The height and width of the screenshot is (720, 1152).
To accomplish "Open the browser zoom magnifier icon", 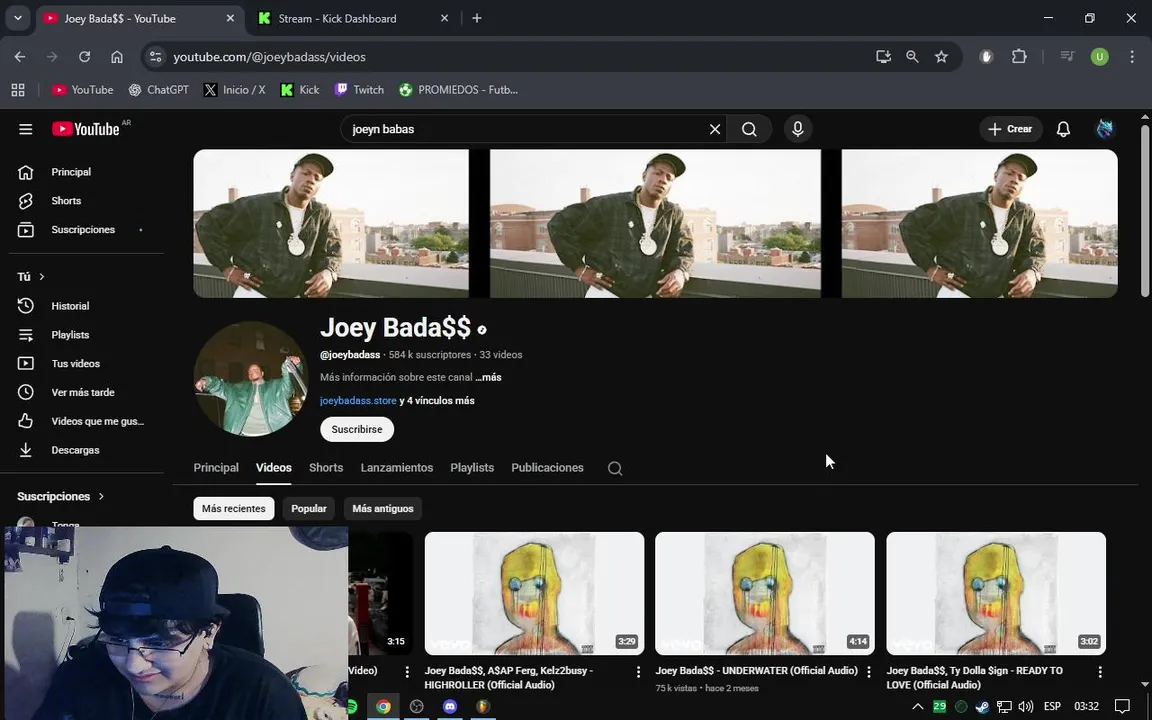I will [x=912, y=57].
